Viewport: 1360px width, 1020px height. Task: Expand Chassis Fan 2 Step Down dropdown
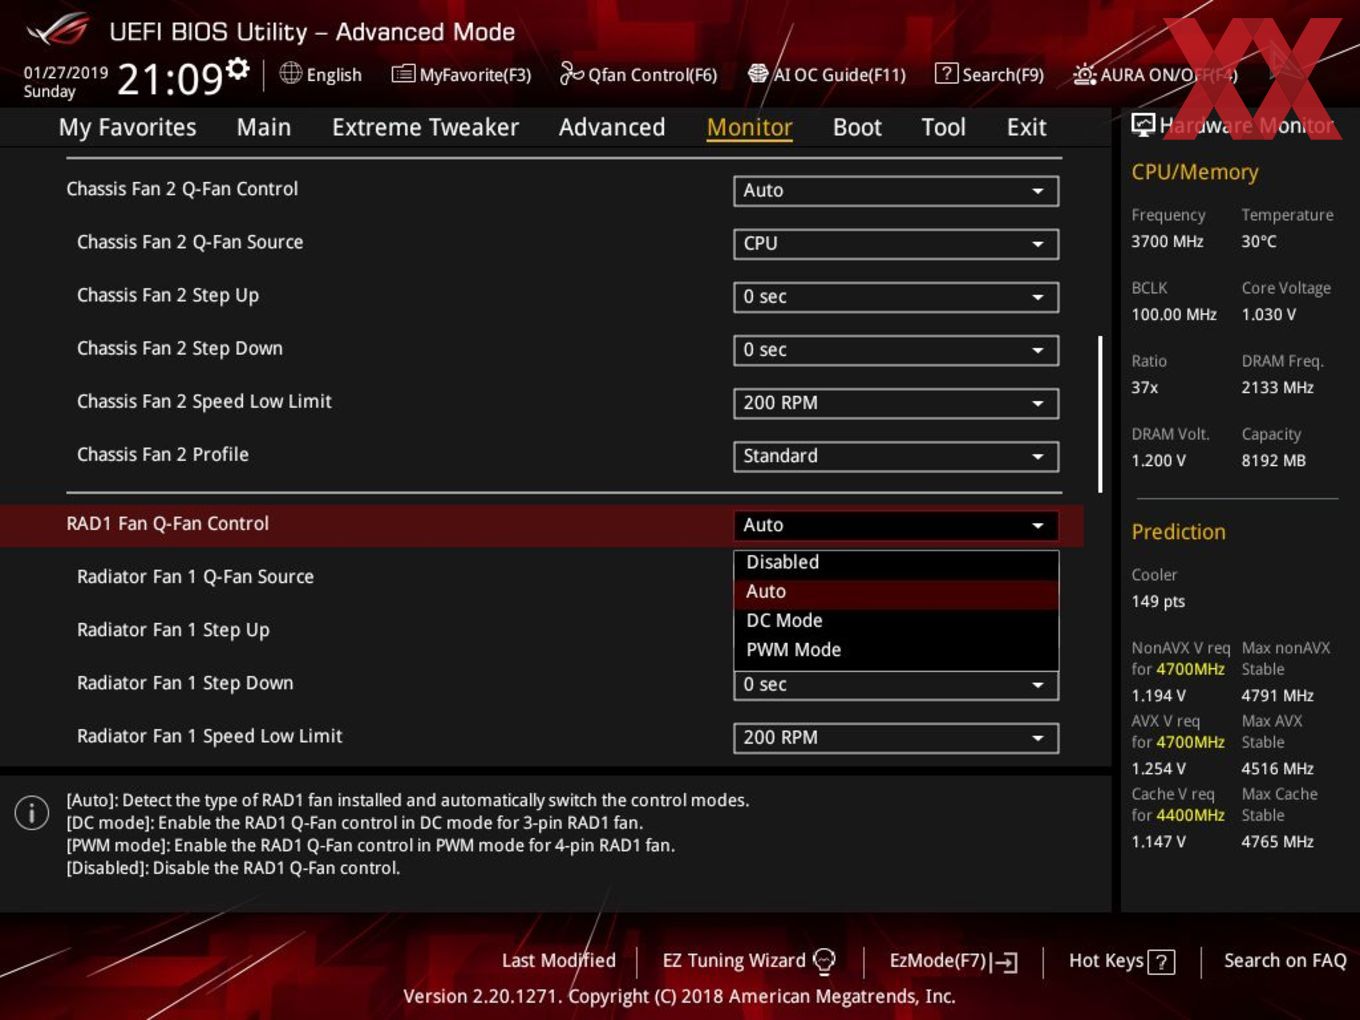[896, 350]
